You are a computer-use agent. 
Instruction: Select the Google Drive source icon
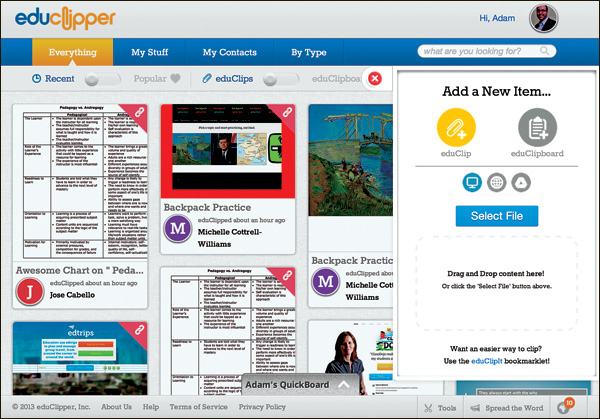click(x=521, y=183)
